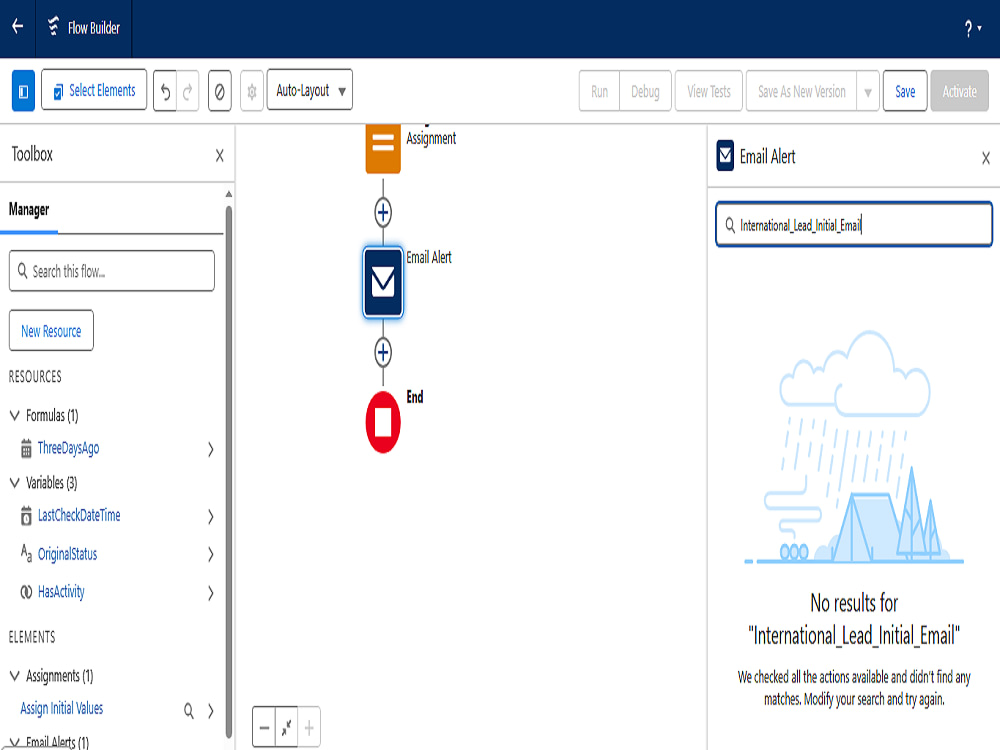Save the flow
This screenshot has width=1000, height=750.
pos(905,91)
